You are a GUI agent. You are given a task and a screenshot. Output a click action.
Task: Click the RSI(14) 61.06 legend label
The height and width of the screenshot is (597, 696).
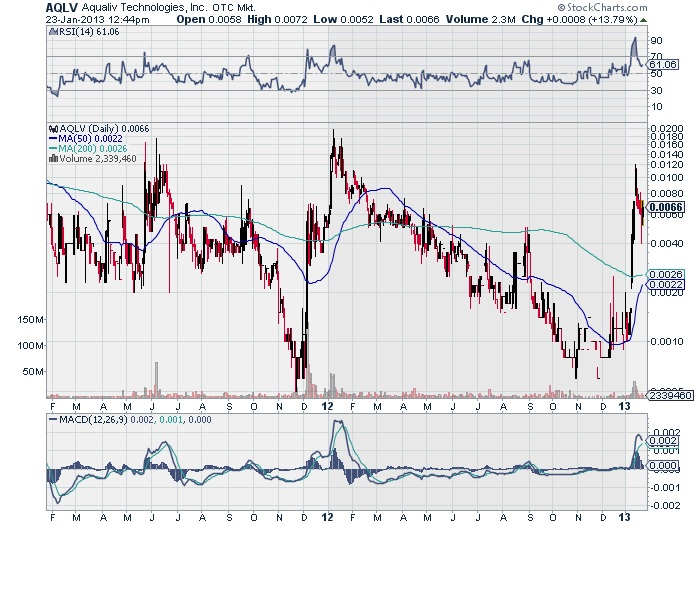click(89, 32)
